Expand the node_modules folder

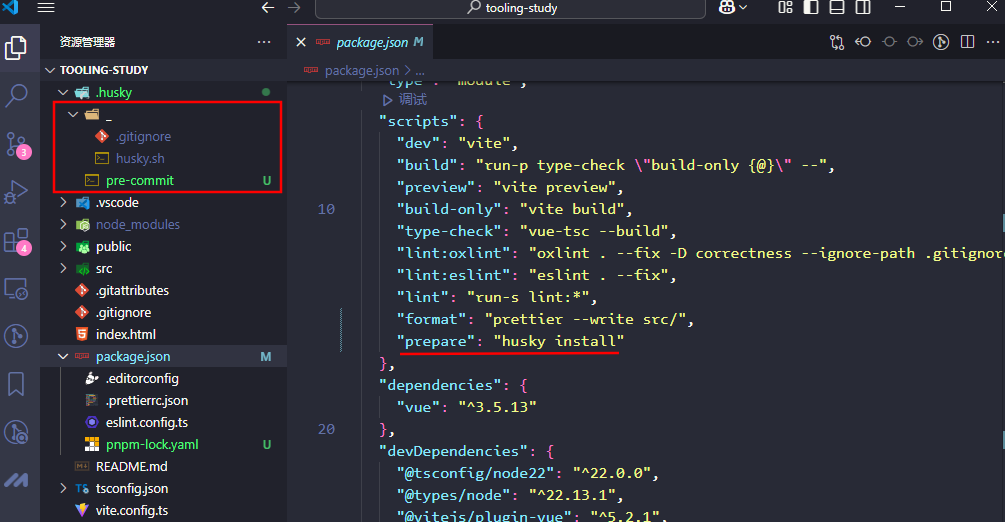(64, 224)
